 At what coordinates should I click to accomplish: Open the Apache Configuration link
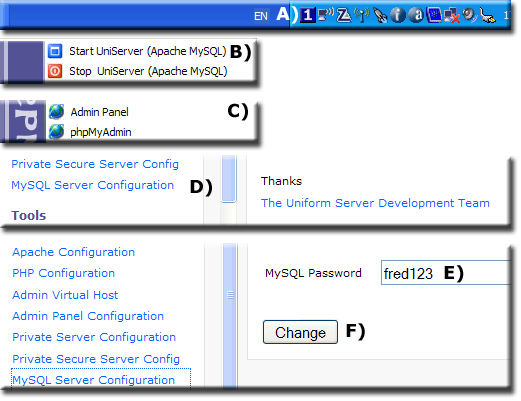(73, 252)
